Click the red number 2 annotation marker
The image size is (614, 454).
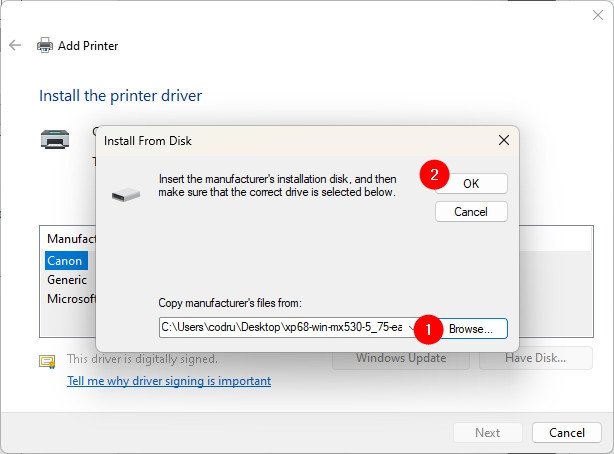pos(432,175)
